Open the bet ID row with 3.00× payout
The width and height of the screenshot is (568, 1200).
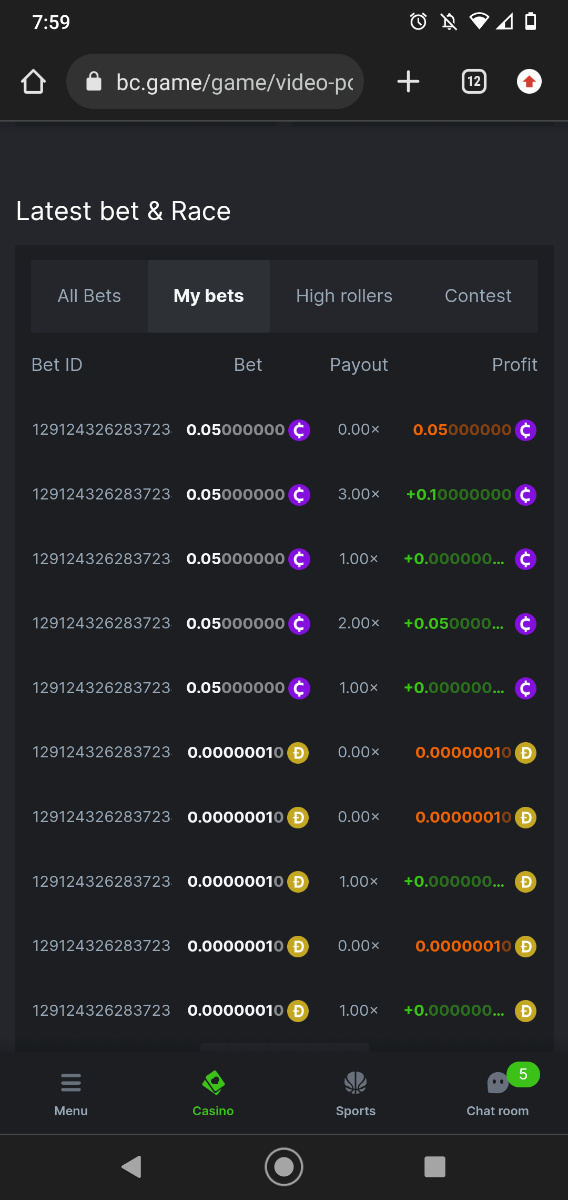coord(101,494)
